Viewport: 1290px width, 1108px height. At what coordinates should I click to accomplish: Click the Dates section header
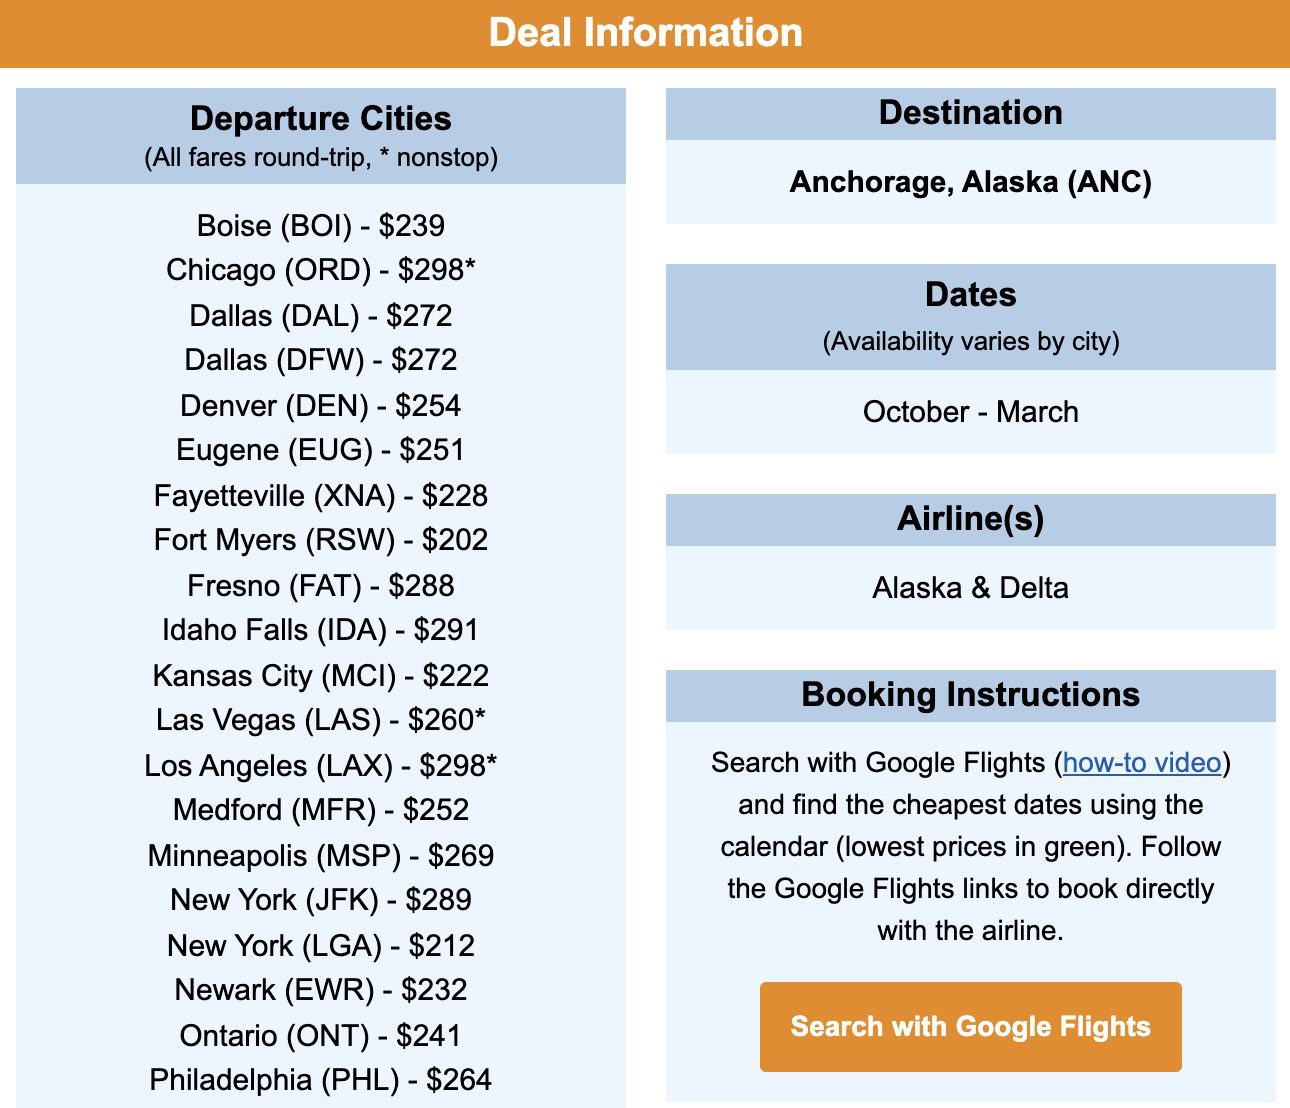[971, 294]
